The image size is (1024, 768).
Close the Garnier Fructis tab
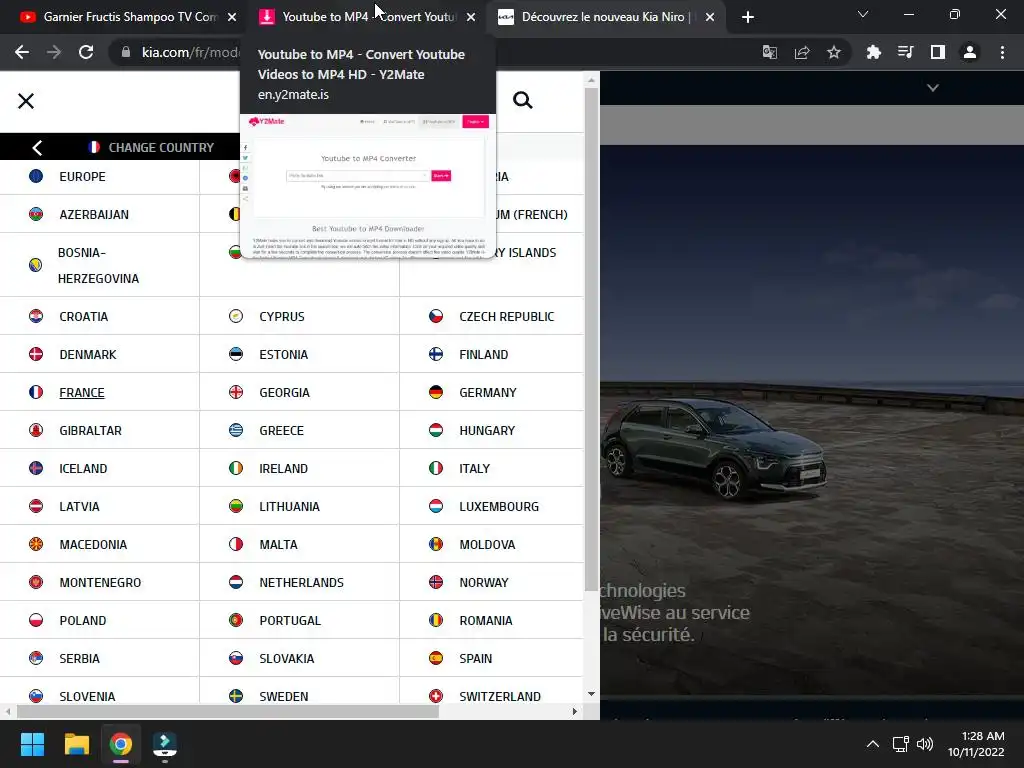(x=232, y=17)
